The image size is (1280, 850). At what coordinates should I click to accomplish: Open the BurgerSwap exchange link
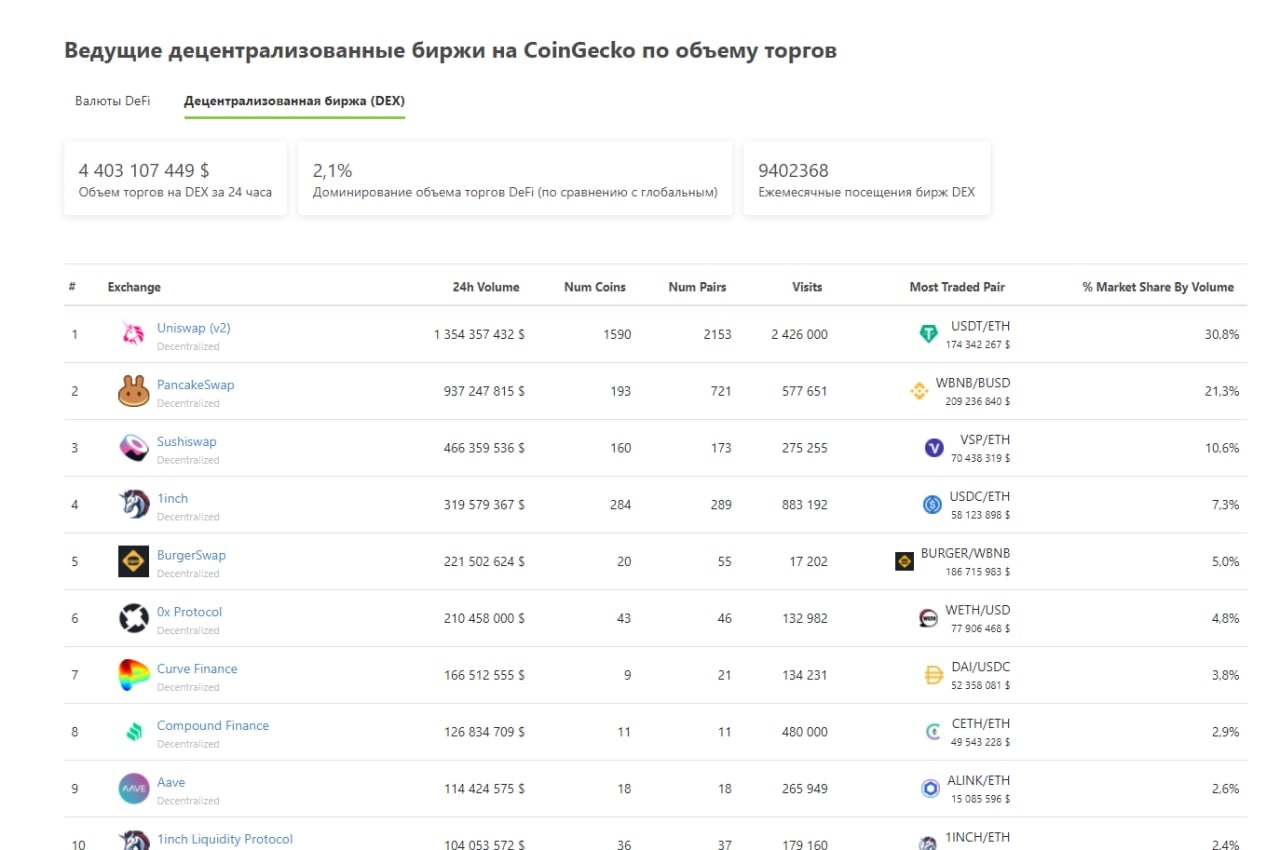coord(191,556)
